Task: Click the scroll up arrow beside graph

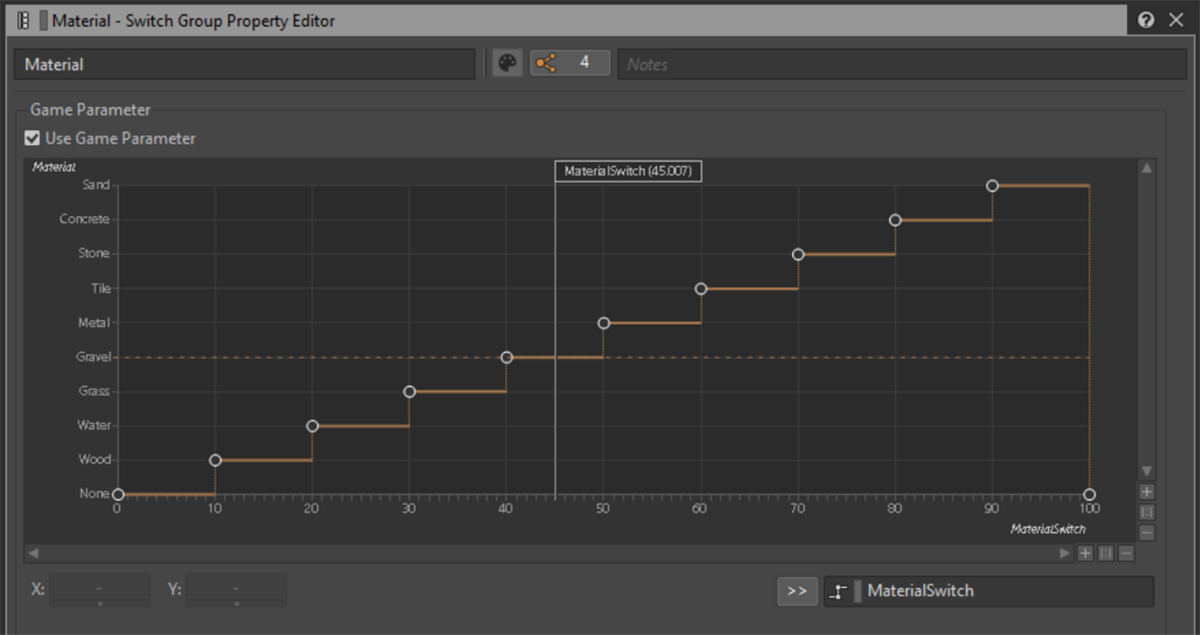Action: point(1147,168)
